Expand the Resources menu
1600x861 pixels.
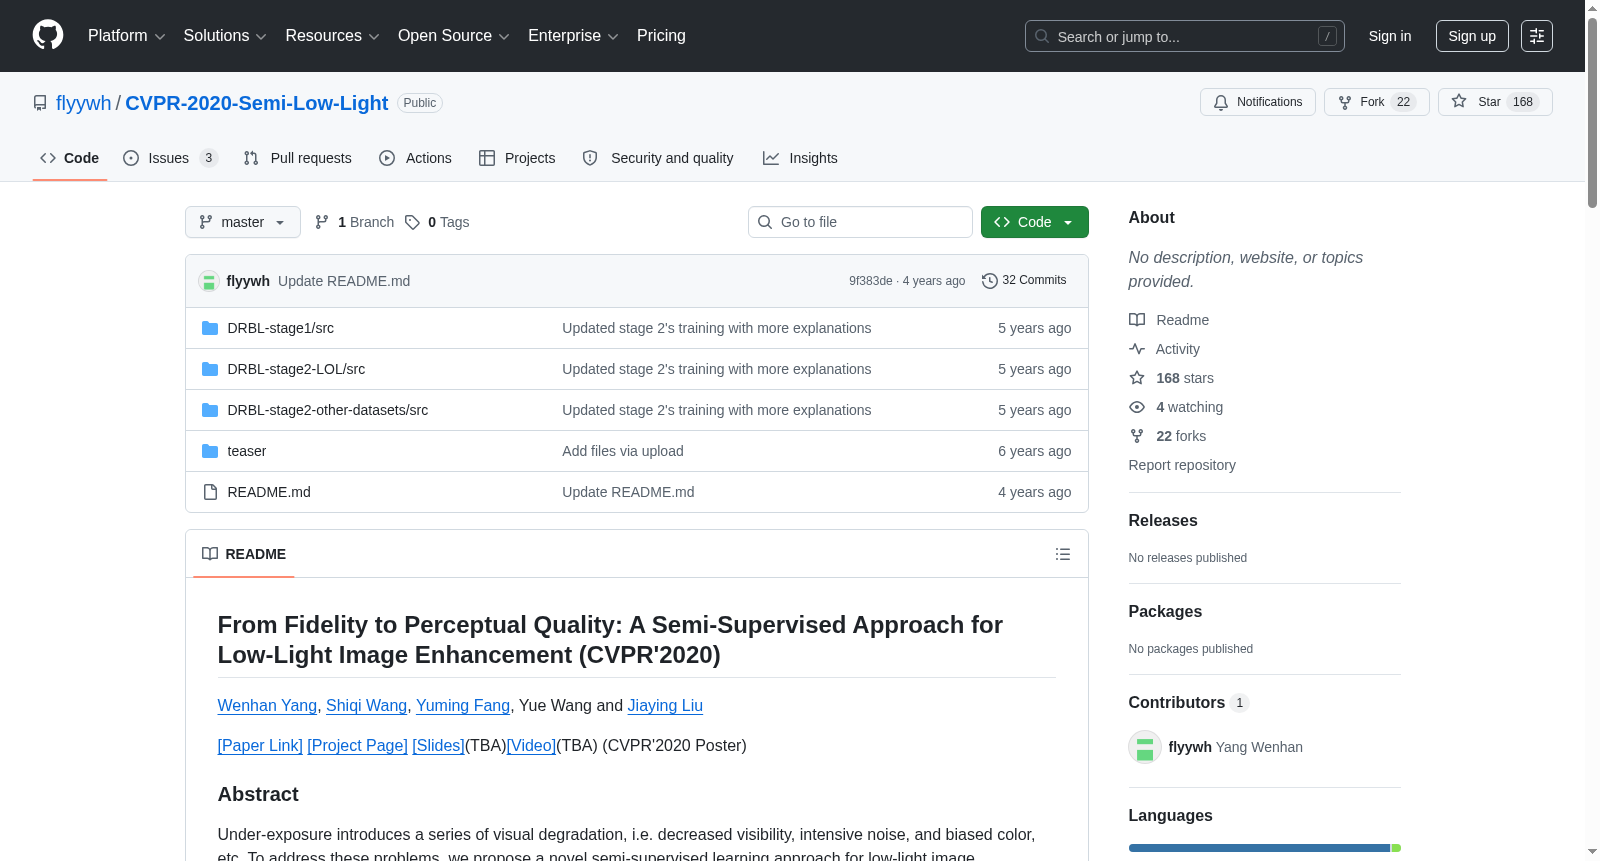click(332, 36)
